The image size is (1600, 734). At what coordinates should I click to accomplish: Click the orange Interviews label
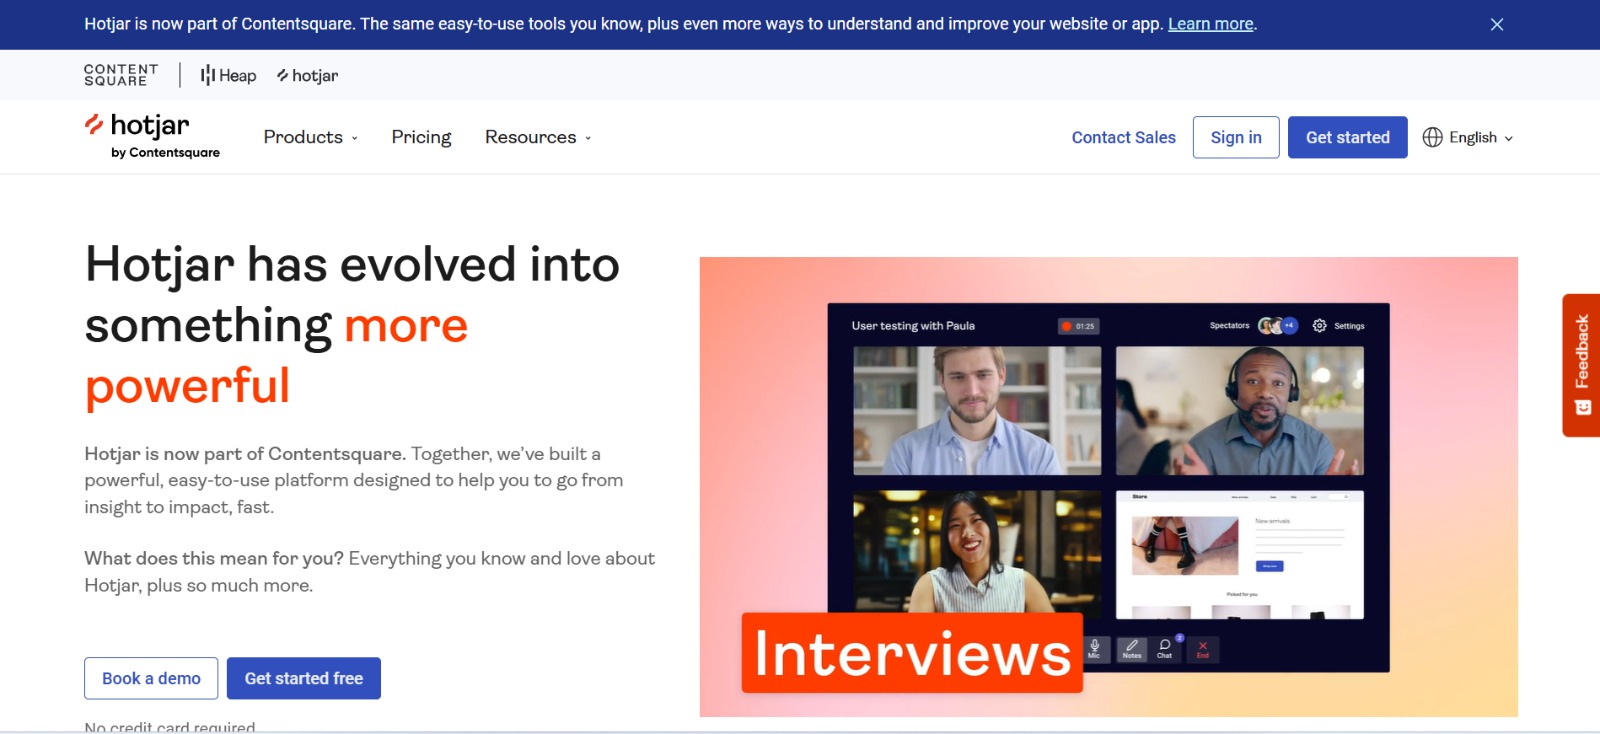tap(912, 653)
